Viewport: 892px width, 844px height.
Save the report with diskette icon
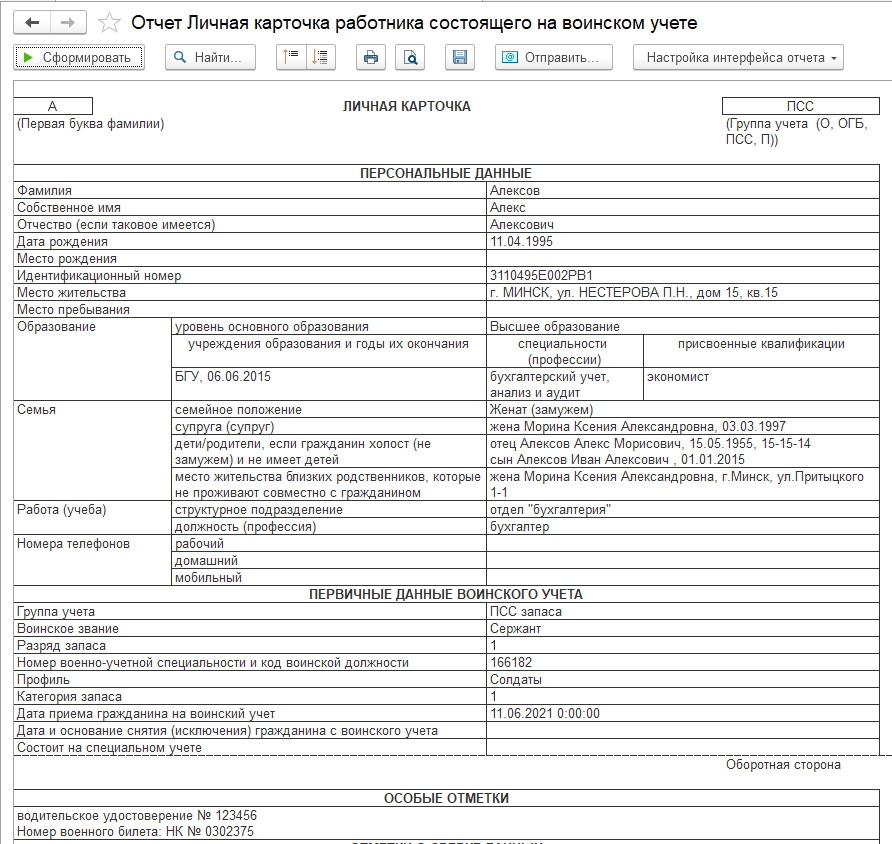(459, 57)
